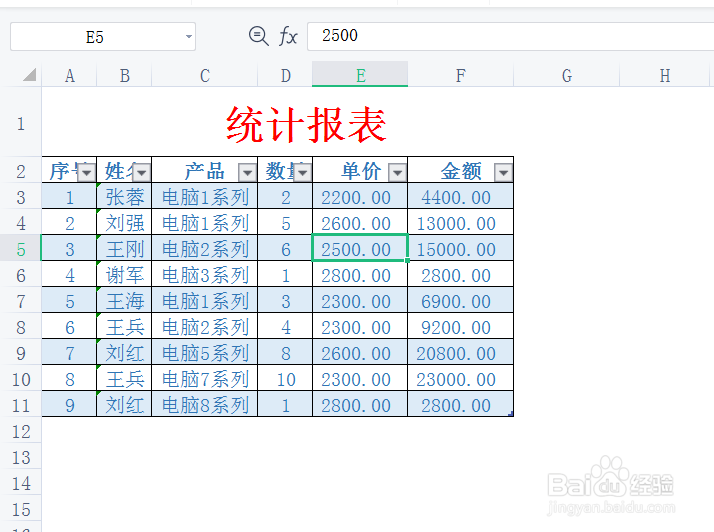Click product cell 电脑8系列
This screenshot has height=532, width=714.
(x=205, y=405)
